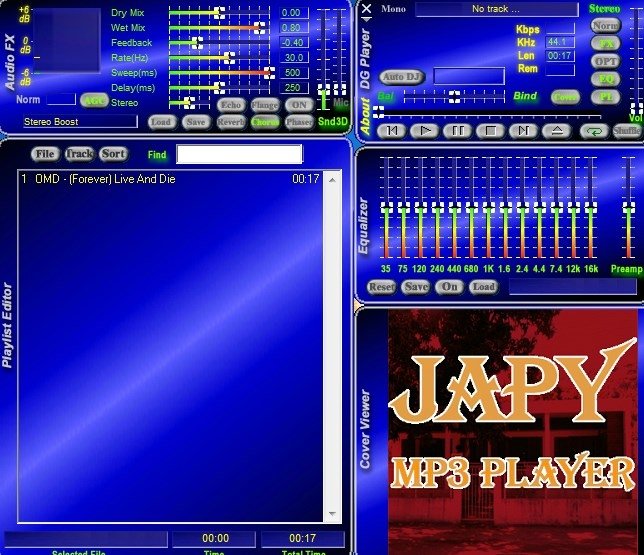The width and height of the screenshot is (644, 555).
Task: Skip to the next track
Action: tap(524, 131)
